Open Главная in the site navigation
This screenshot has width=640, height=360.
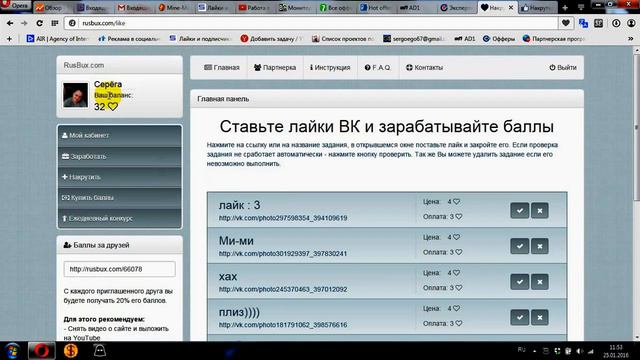[222, 68]
